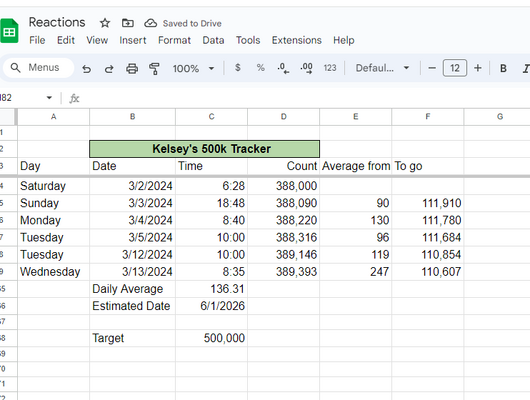Click the Menus search box
This screenshot has width=530, height=400.
tap(39, 68)
